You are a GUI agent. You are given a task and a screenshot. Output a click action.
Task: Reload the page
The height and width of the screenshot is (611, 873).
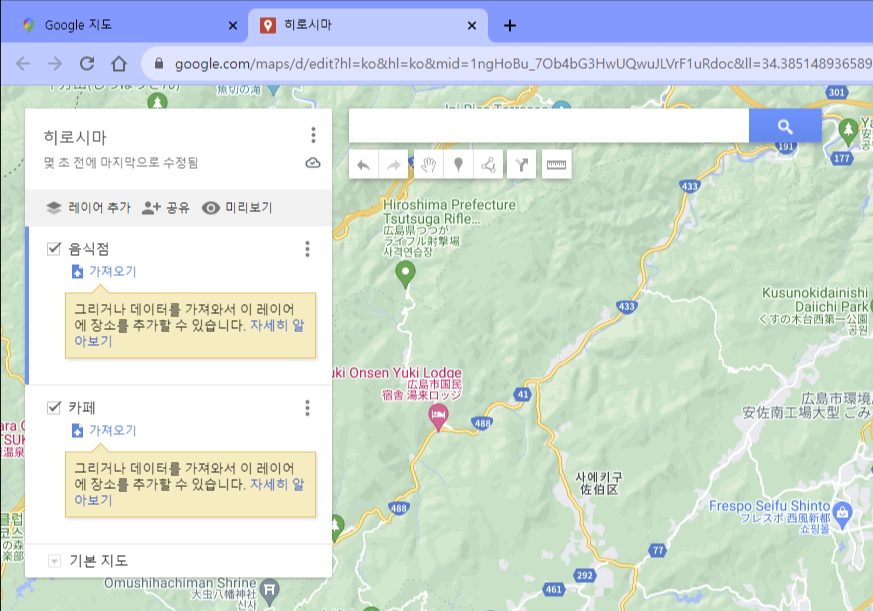87,63
